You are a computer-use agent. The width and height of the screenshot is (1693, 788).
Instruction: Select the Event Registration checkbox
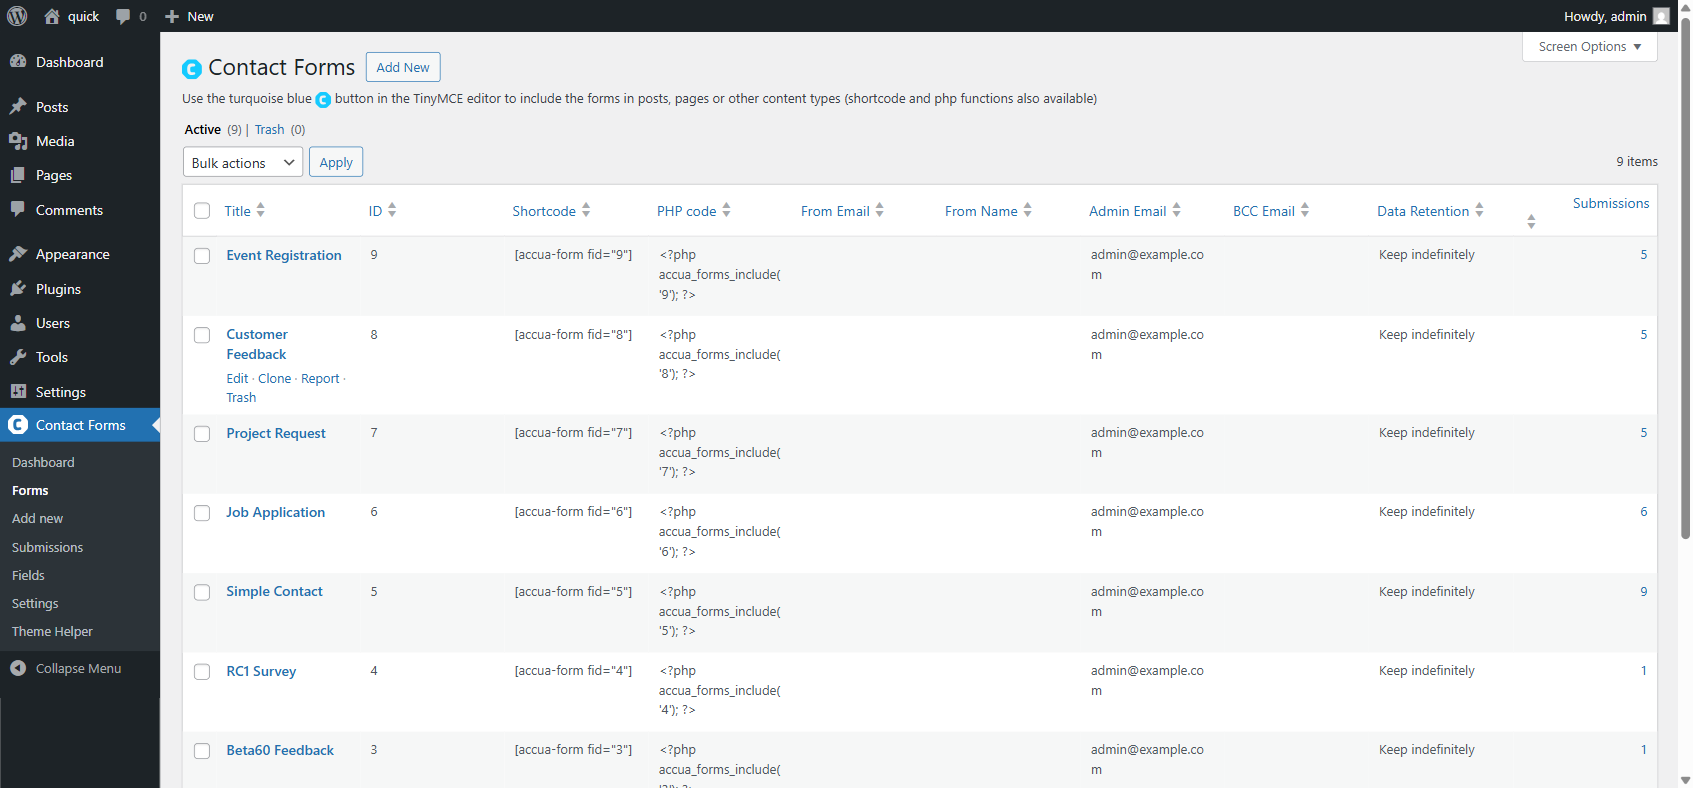pos(202,256)
